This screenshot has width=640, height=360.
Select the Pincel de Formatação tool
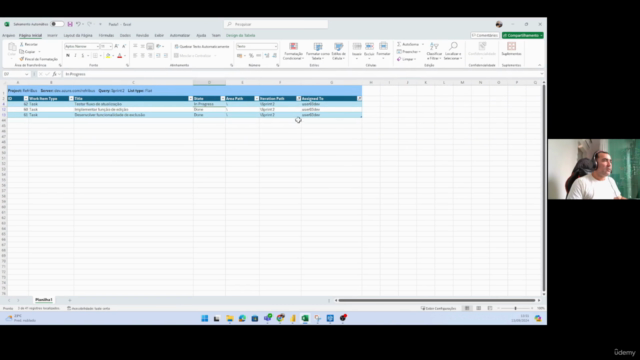[x=39, y=59]
